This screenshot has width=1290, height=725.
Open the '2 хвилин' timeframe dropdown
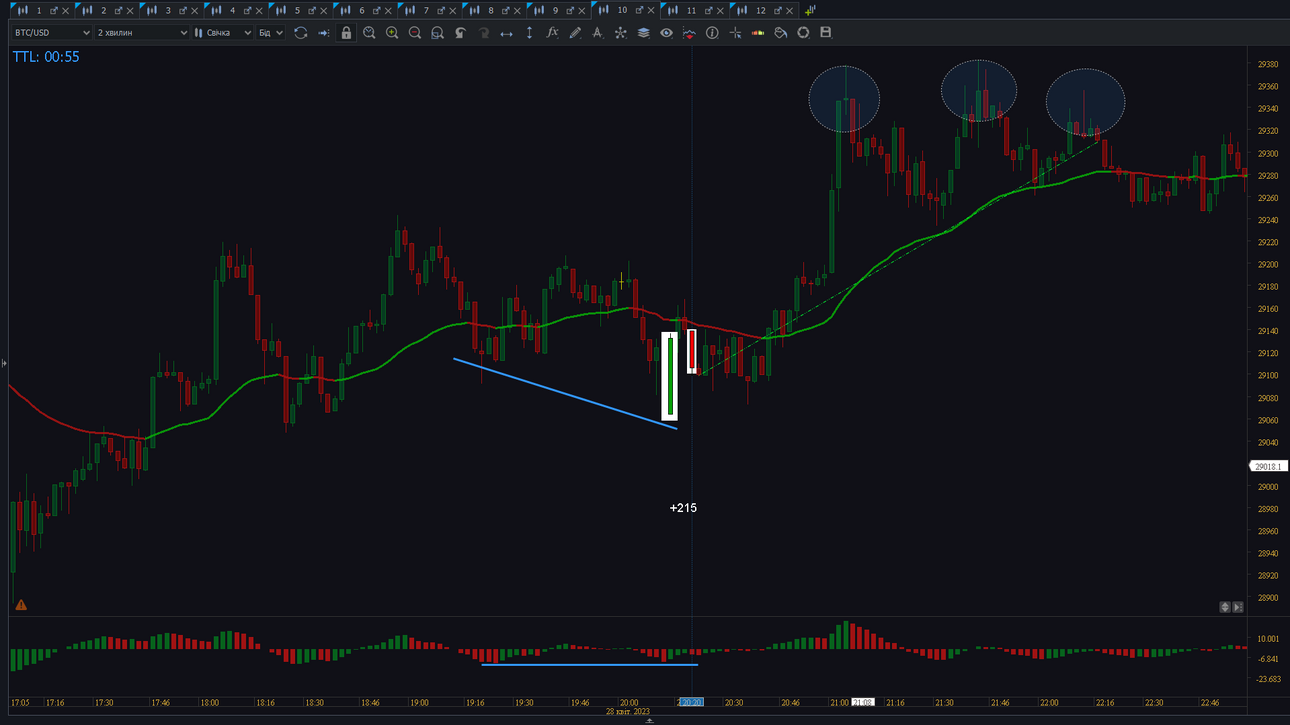pyautogui.click(x=142, y=33)
